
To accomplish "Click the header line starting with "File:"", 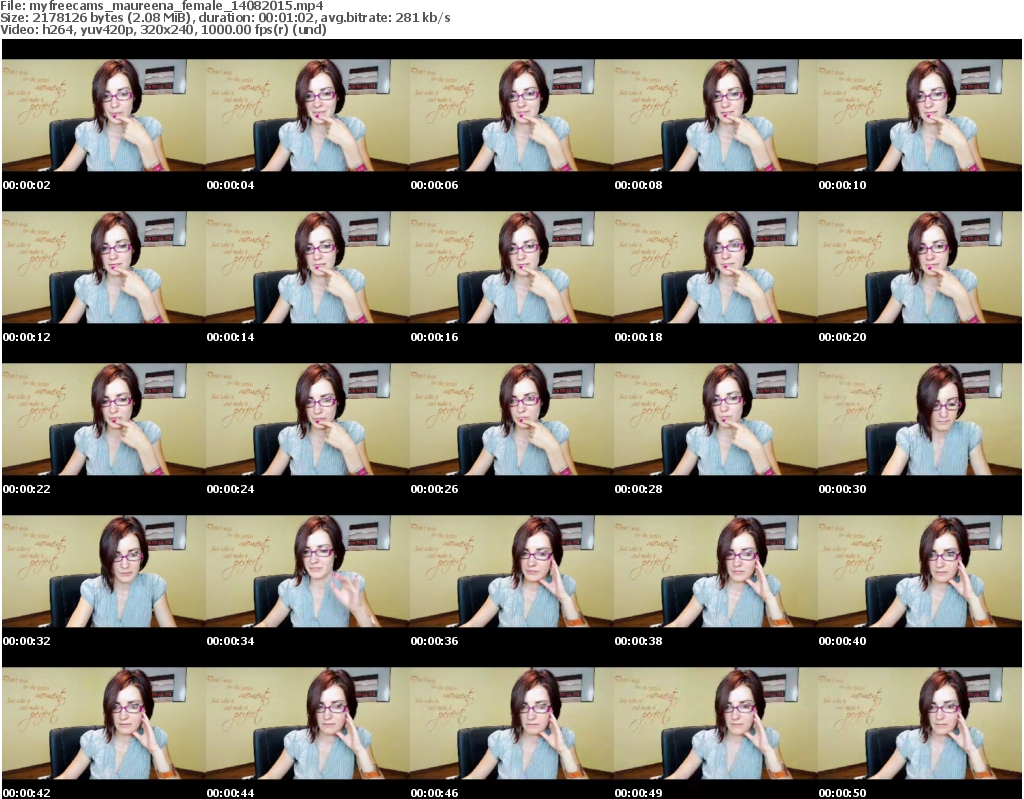I will (x=162, y=6).
